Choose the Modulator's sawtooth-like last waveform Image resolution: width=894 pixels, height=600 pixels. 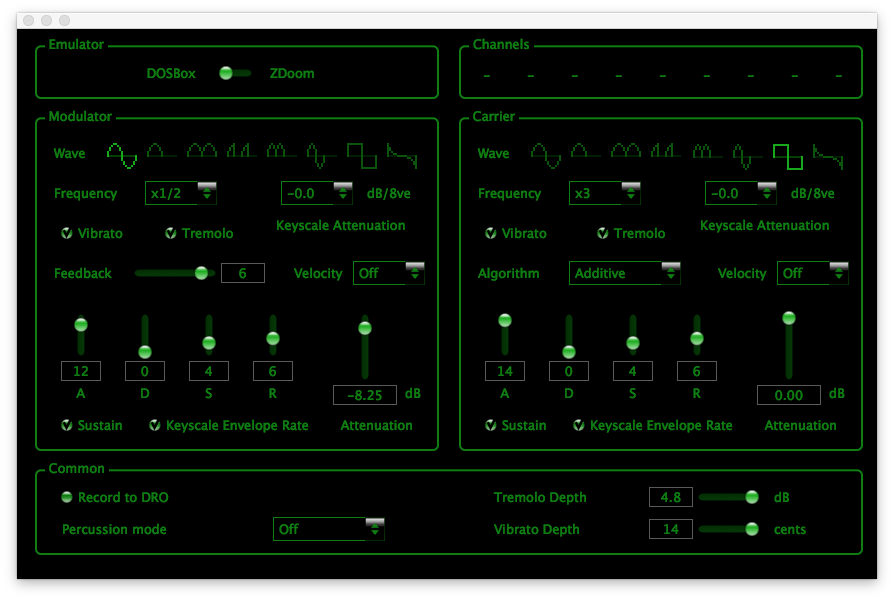pyautogui.click(x=402, y=154)
